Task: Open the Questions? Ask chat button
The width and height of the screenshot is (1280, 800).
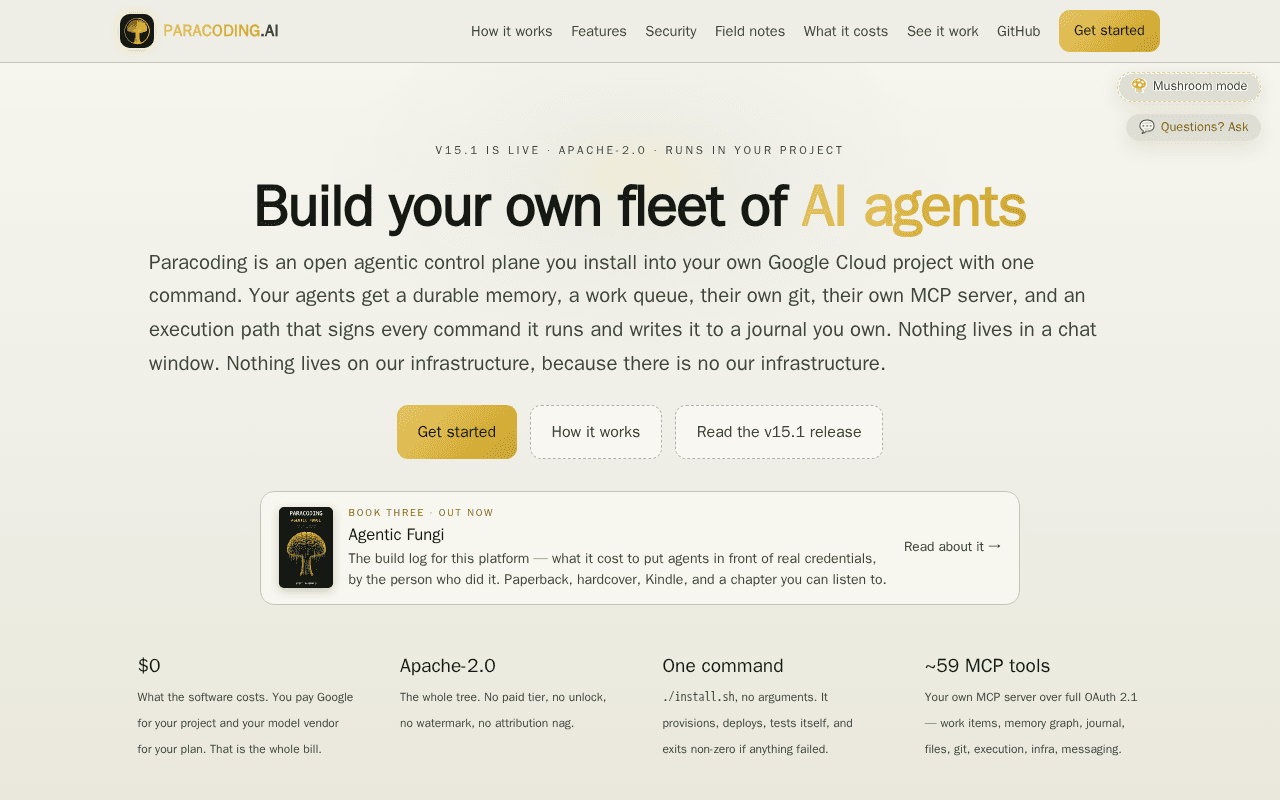Action: pyautogui.click(x=1193, y=127)
